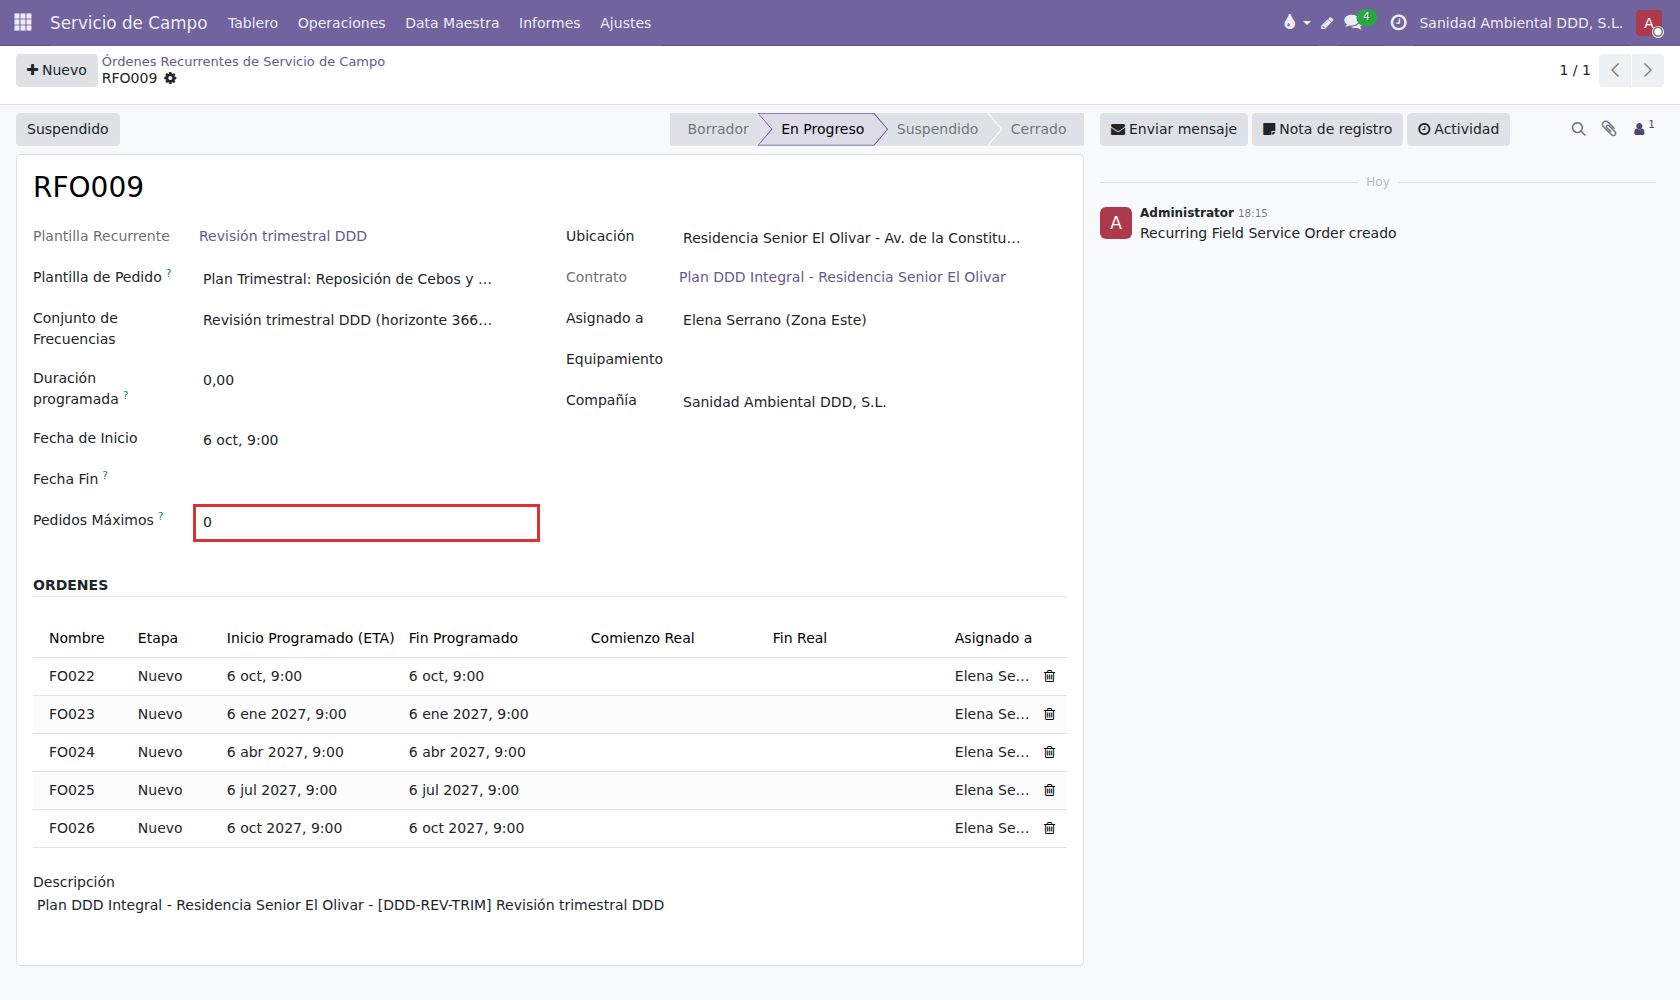Open the activities clock icon in navbar

1399,22
